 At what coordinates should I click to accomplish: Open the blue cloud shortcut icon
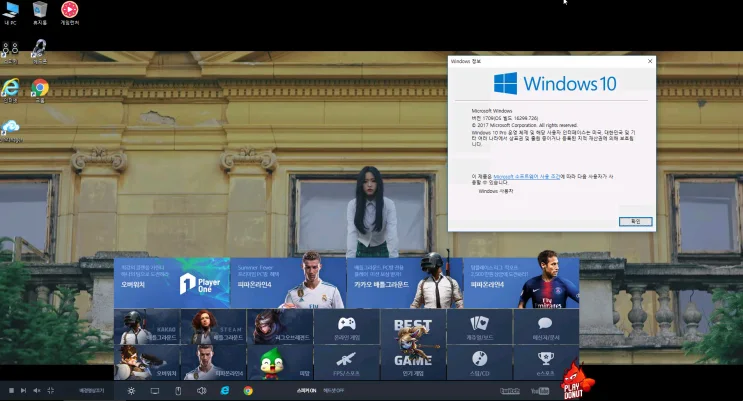(x=10, y=130)
